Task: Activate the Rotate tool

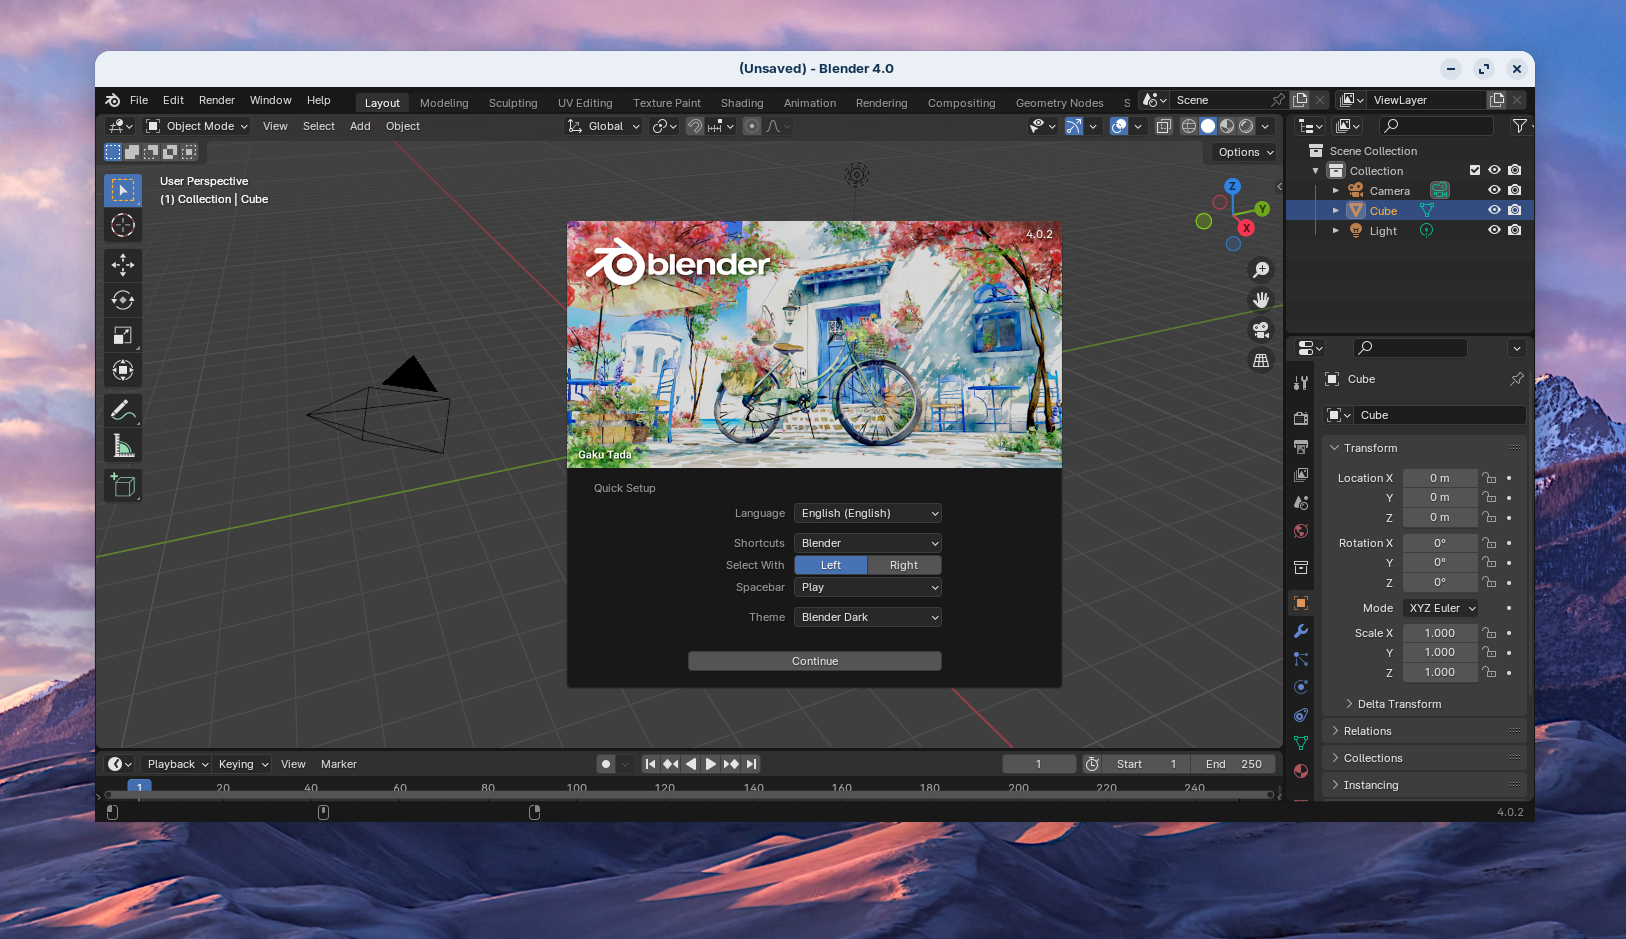Action: (123, 300)
